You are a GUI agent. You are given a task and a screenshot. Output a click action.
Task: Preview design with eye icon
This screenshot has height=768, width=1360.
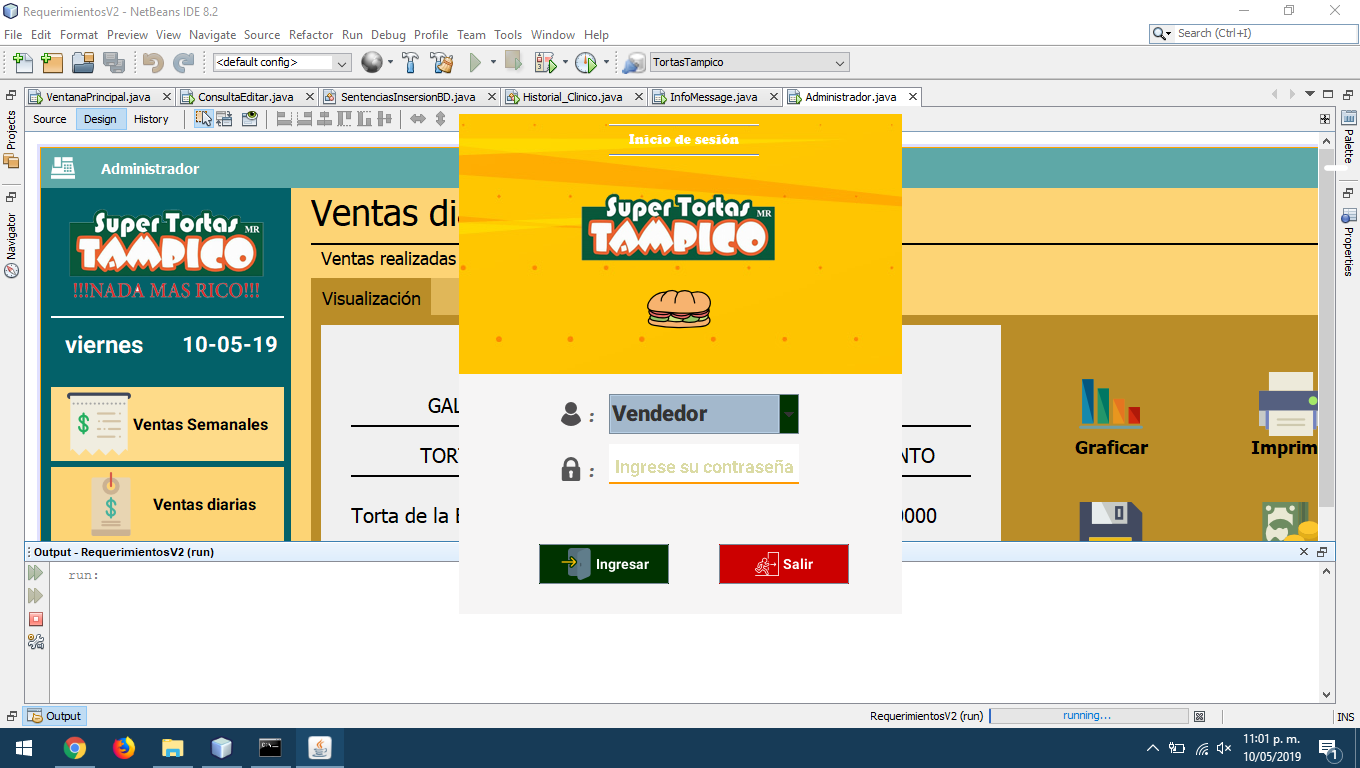pyautogui.click(x=250, y=119)
